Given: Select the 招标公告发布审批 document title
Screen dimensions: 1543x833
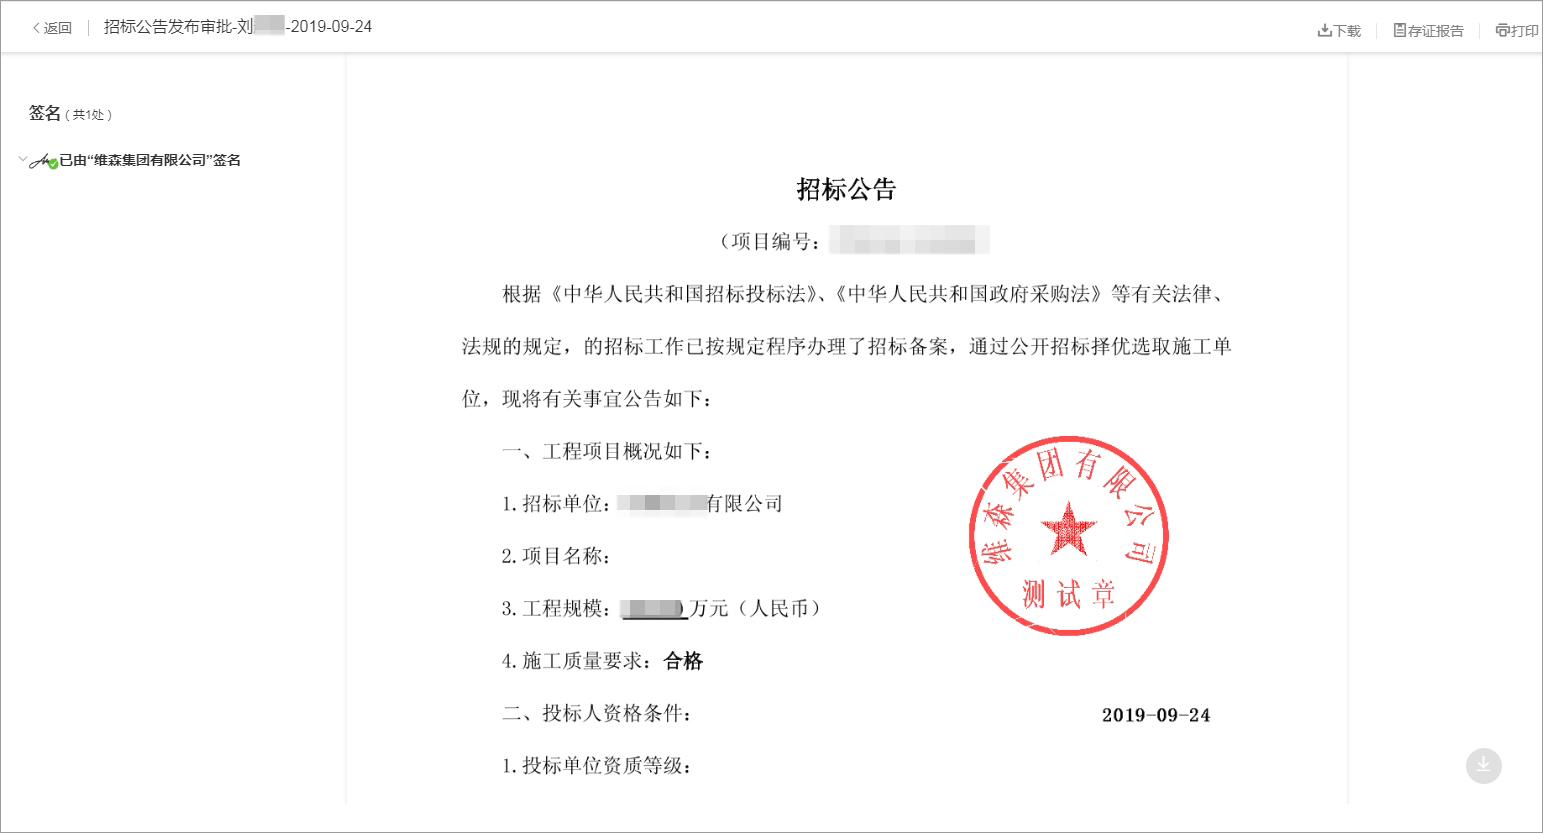Looking at the screenshot, I should point(236,27).
